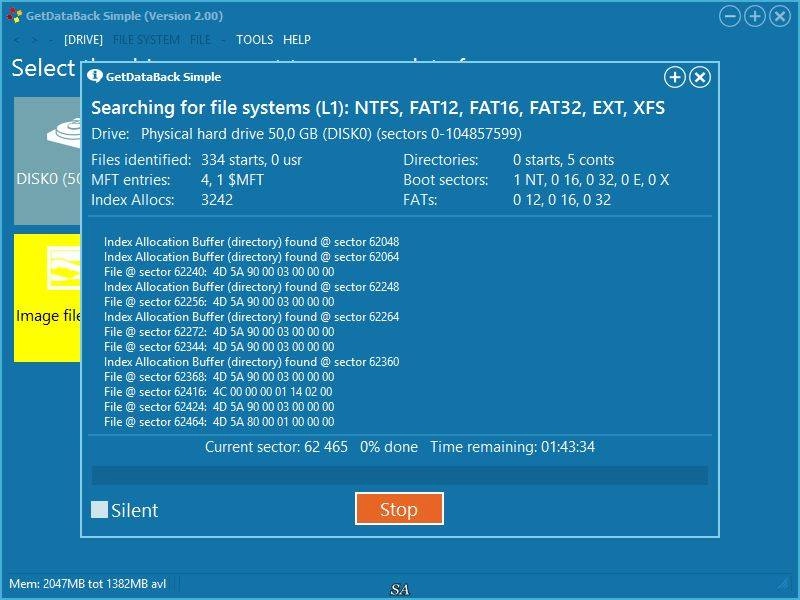Click the Files identified value 334 starts
Screen dimensions: 800x600
click(252, 160)
